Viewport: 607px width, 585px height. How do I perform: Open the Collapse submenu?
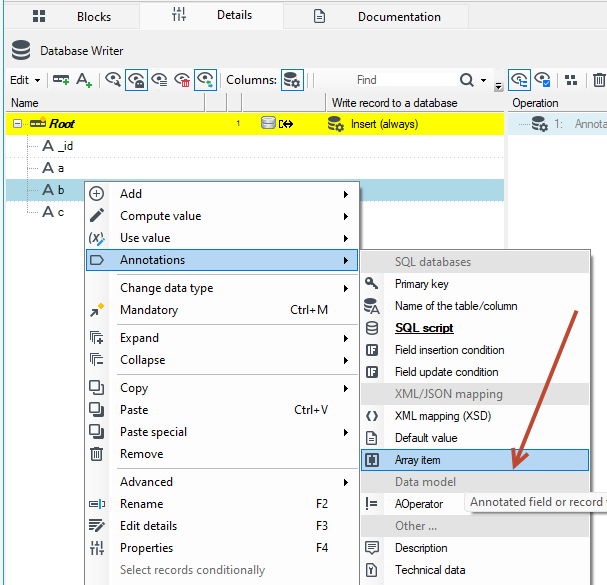[222, 360]
